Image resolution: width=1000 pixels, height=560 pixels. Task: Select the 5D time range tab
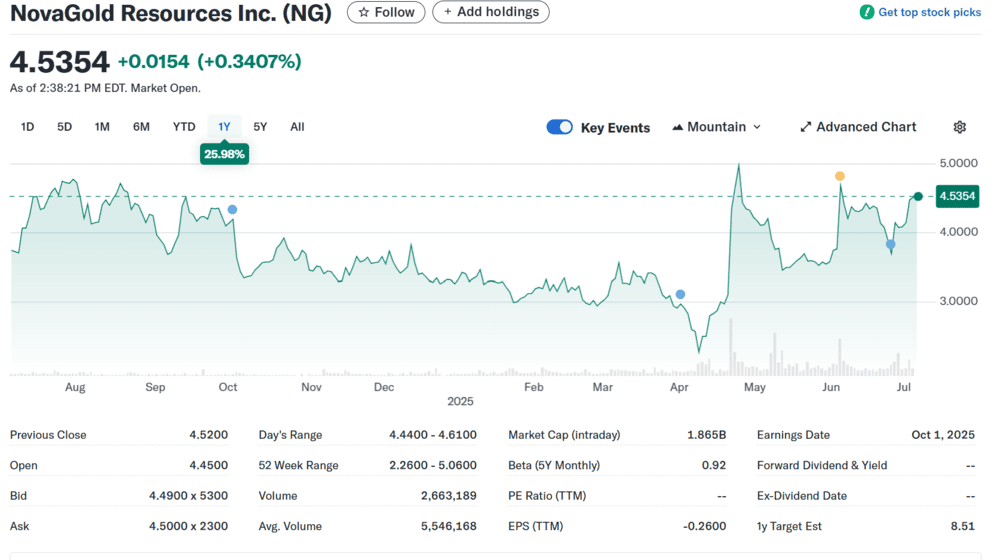(64, 127)
